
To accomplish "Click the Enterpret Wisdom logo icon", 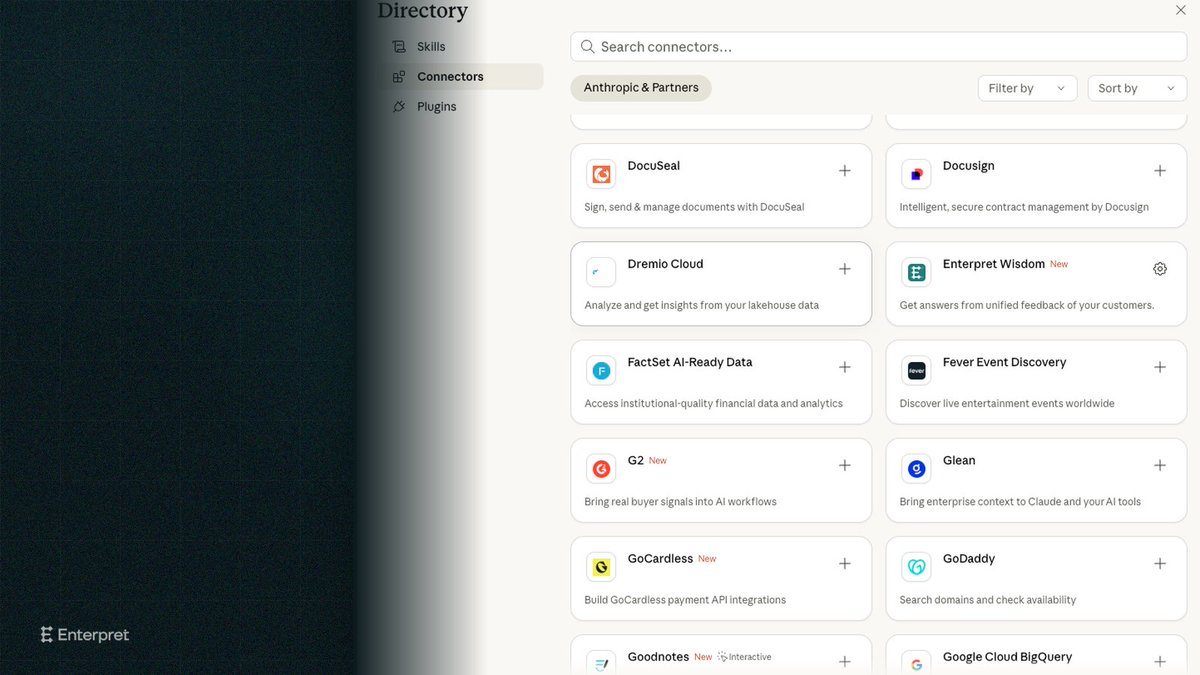I will (916, 272).
